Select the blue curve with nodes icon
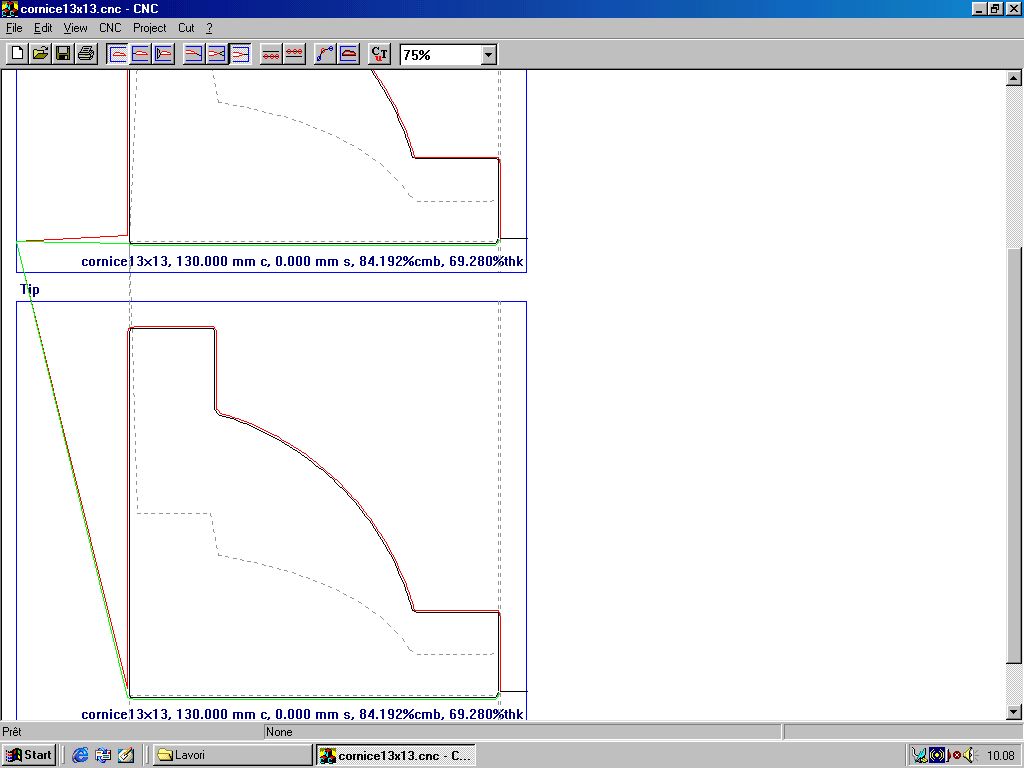This screenshot has height=768, width=1024. click(x=325, y=54)
